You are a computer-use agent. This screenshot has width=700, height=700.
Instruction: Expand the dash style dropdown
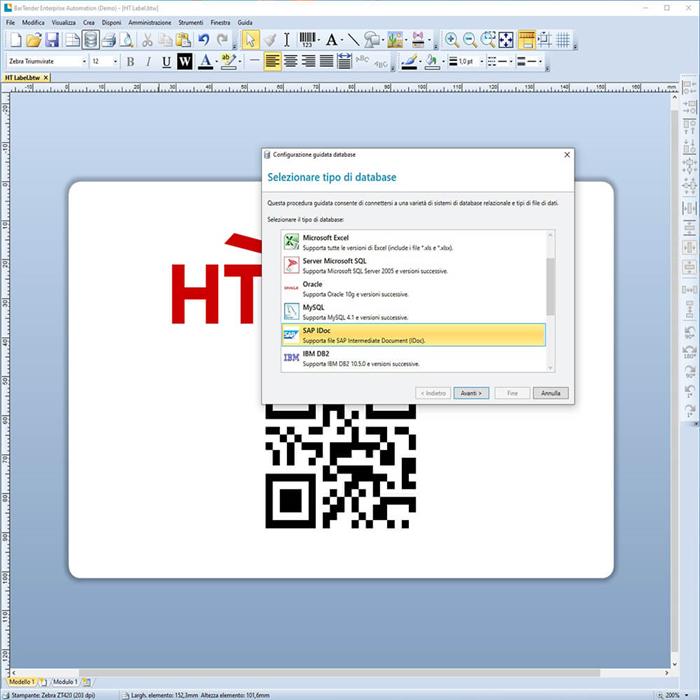511,61
